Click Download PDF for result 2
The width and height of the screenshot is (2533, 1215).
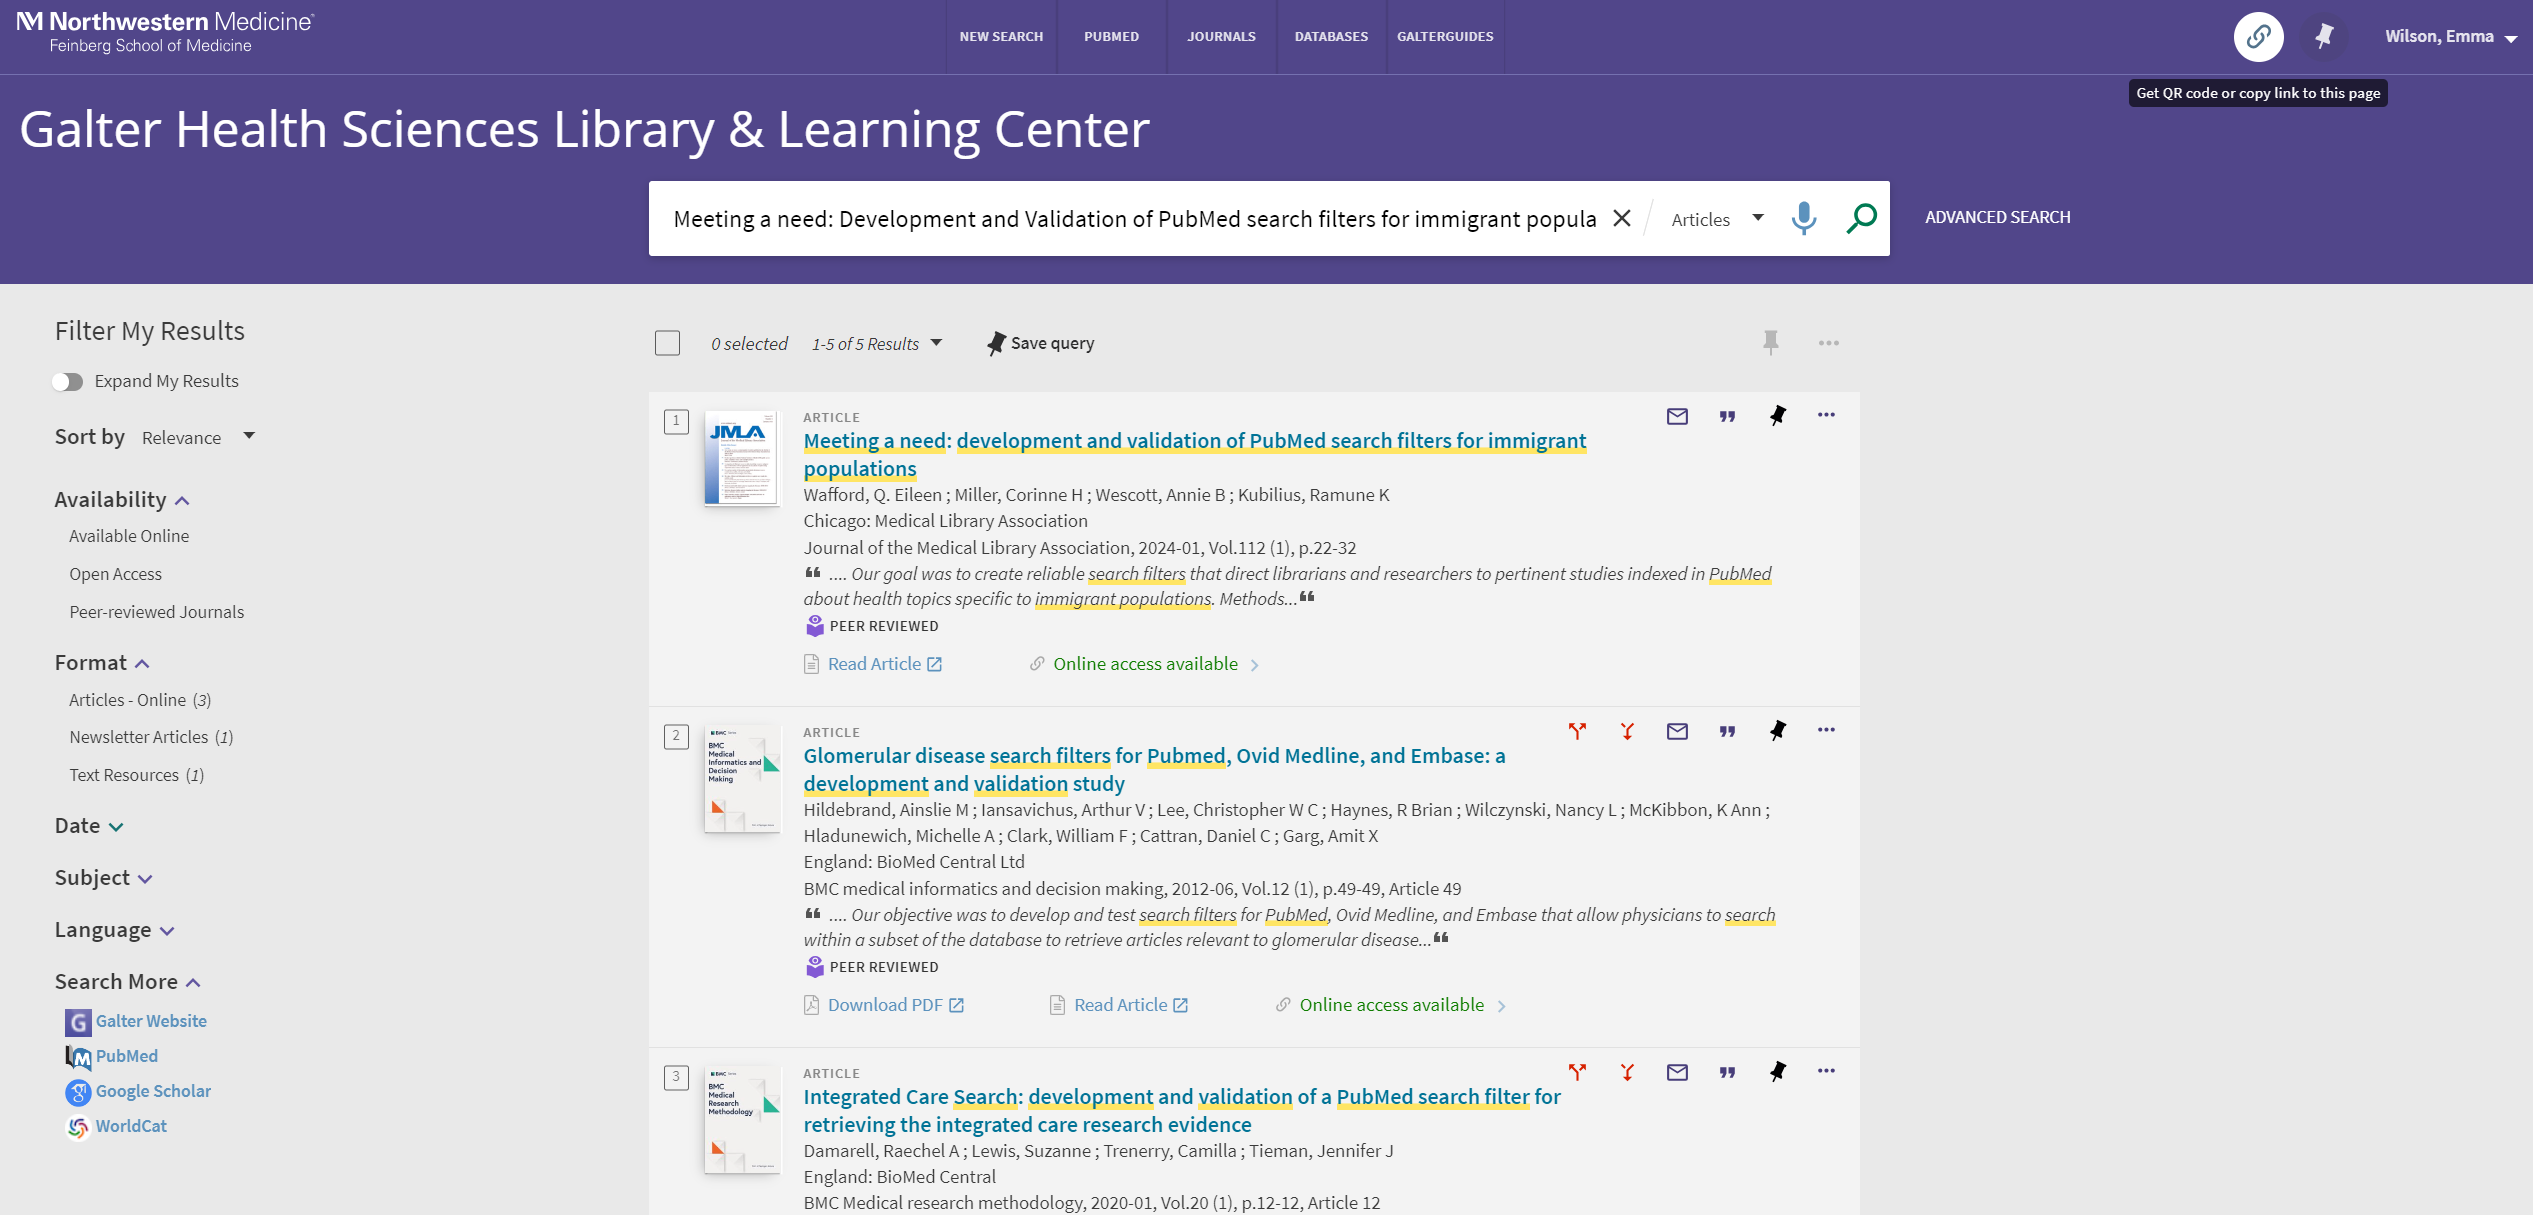[882, 1003]
